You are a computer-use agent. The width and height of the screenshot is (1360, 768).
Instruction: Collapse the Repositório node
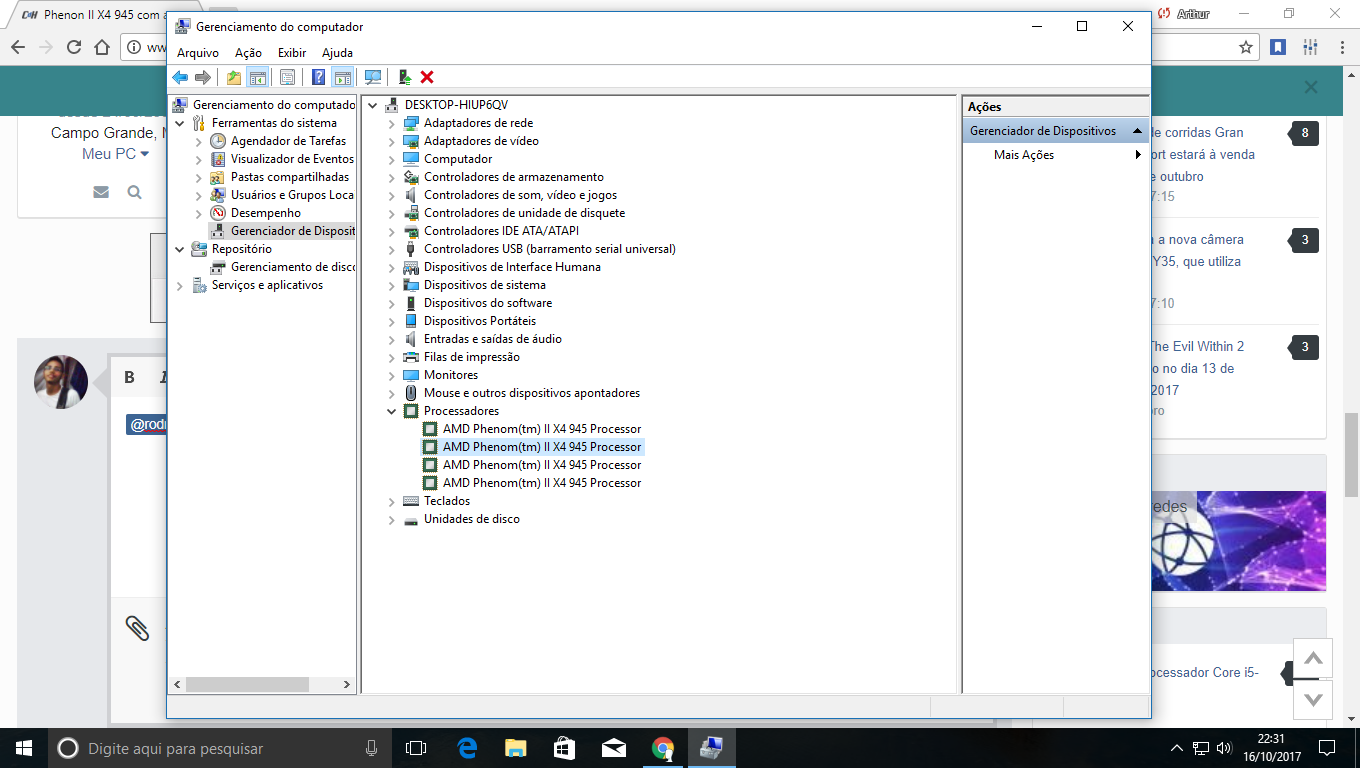[x=180, y=249]
